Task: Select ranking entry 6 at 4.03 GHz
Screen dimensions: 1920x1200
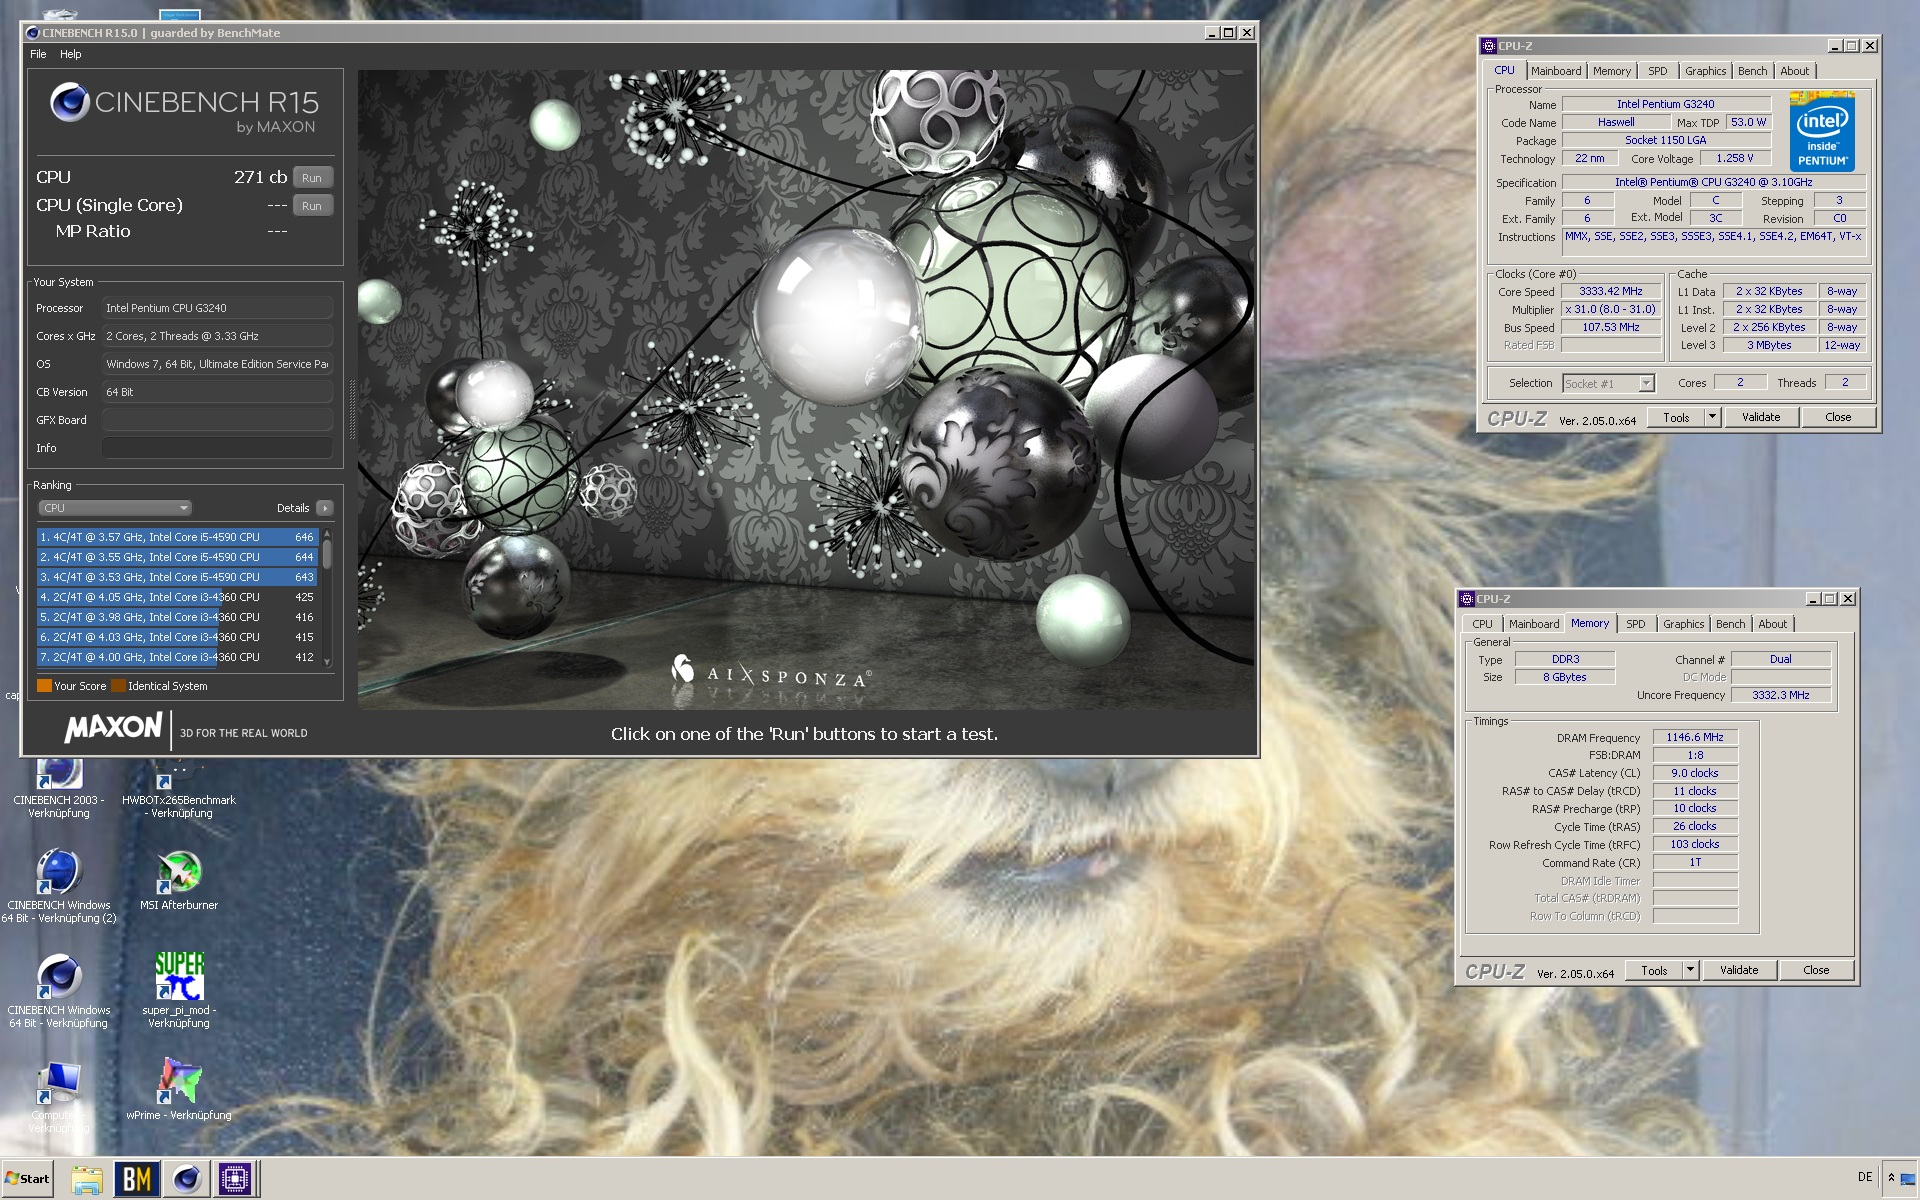Action: tap(177, 637)
